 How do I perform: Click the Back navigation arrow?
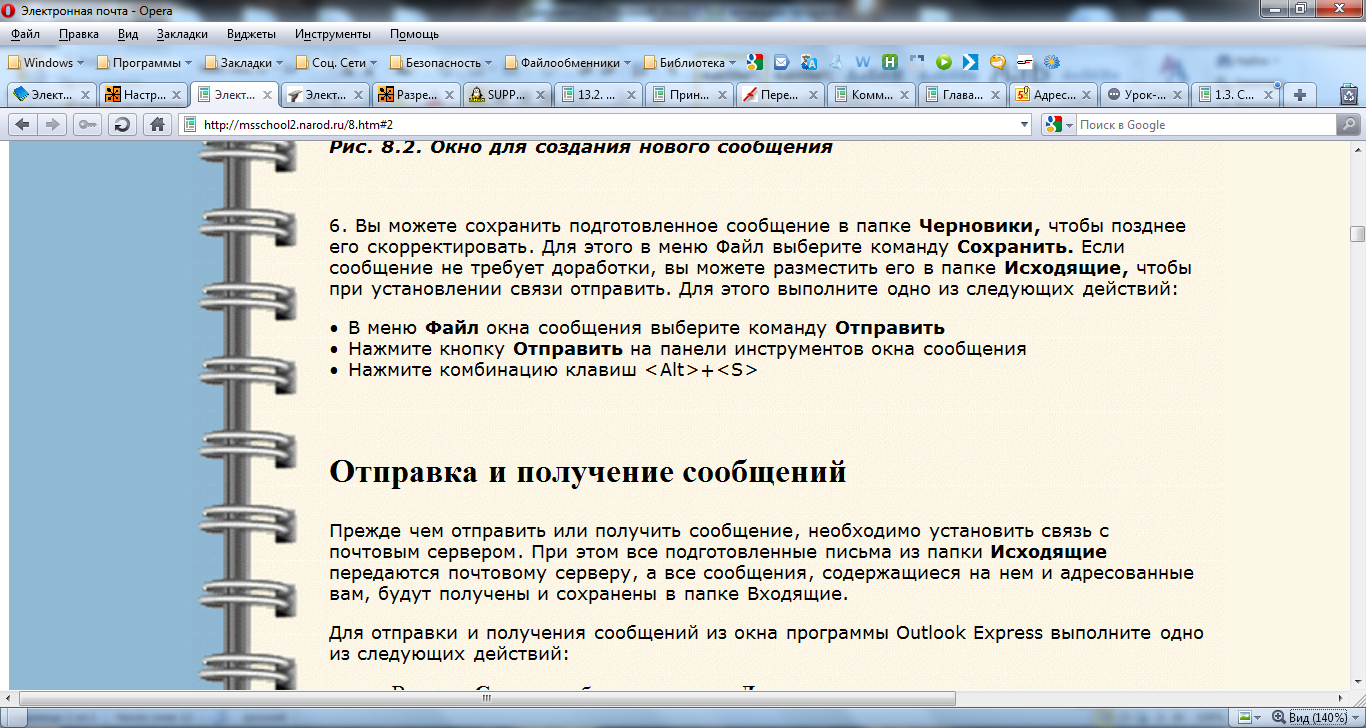(x=22, y=124)
